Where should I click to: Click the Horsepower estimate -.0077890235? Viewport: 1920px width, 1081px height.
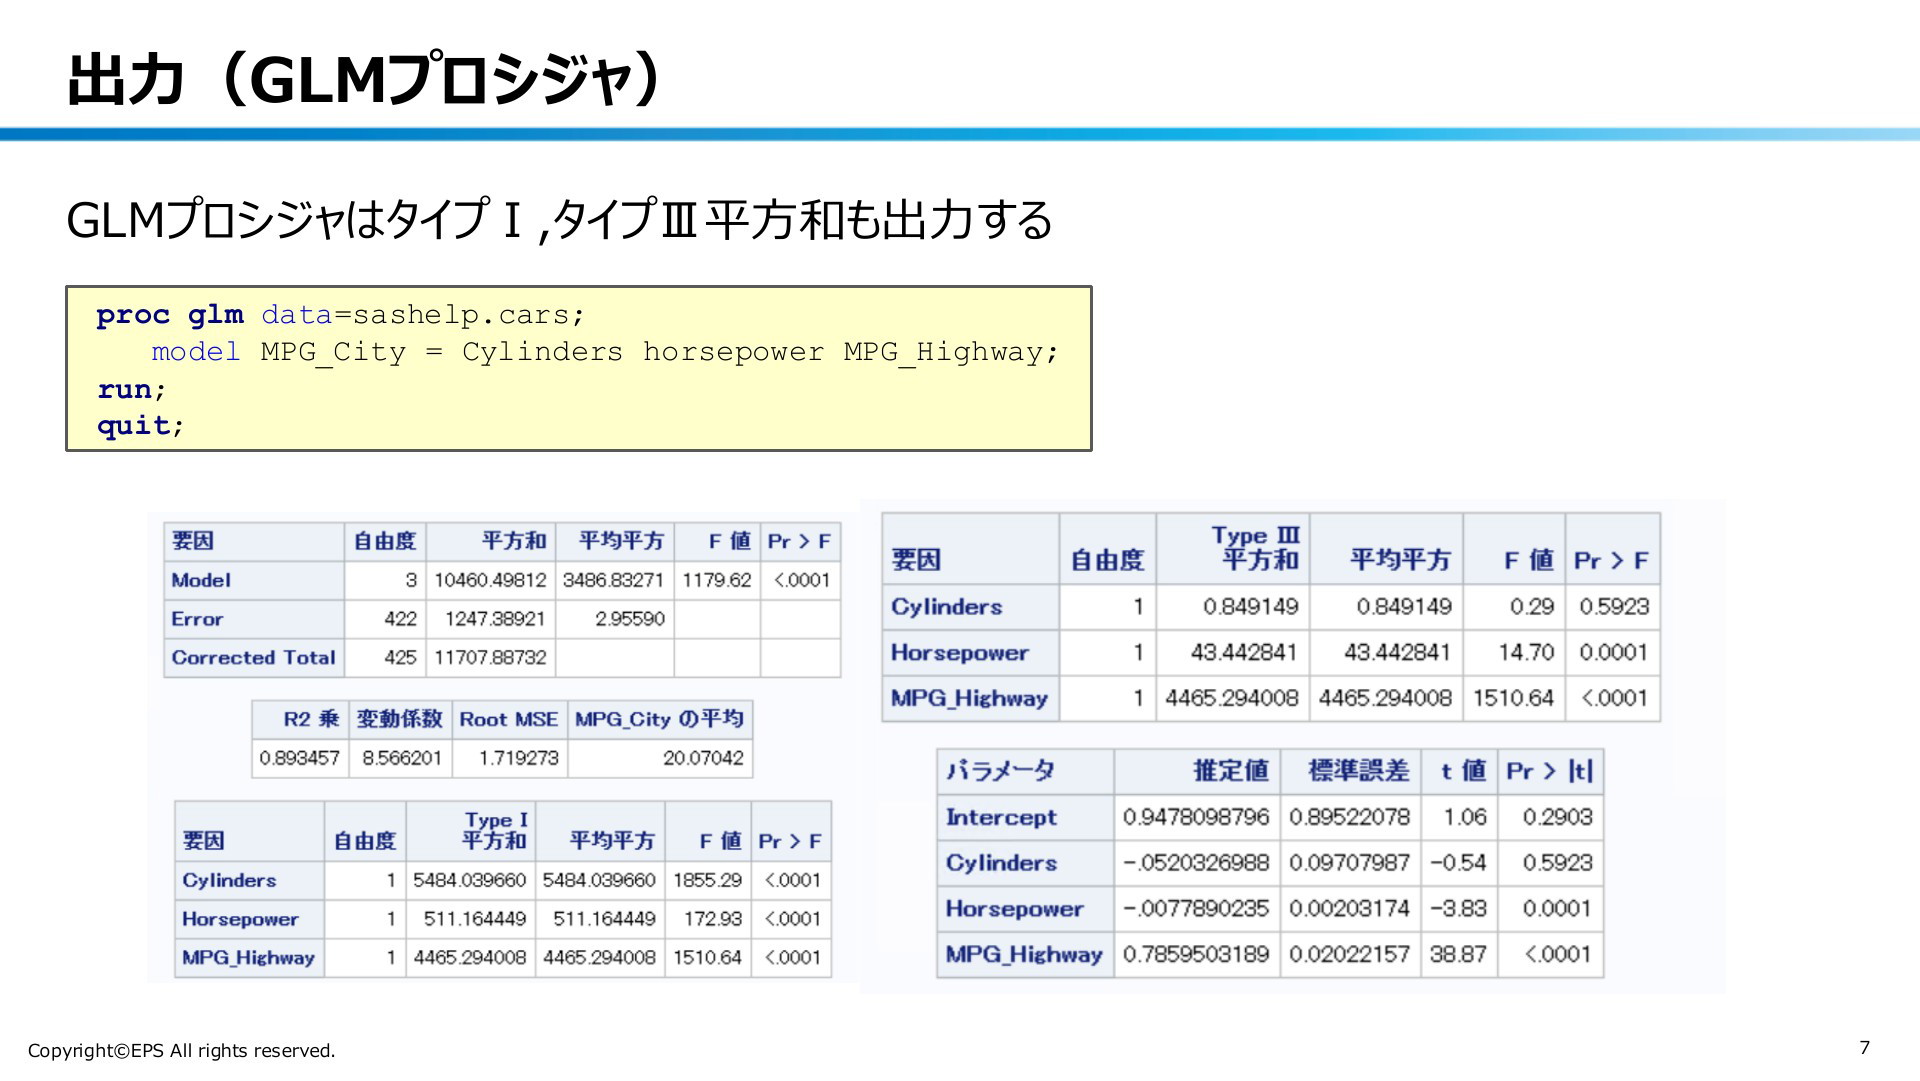(1196, 909)
